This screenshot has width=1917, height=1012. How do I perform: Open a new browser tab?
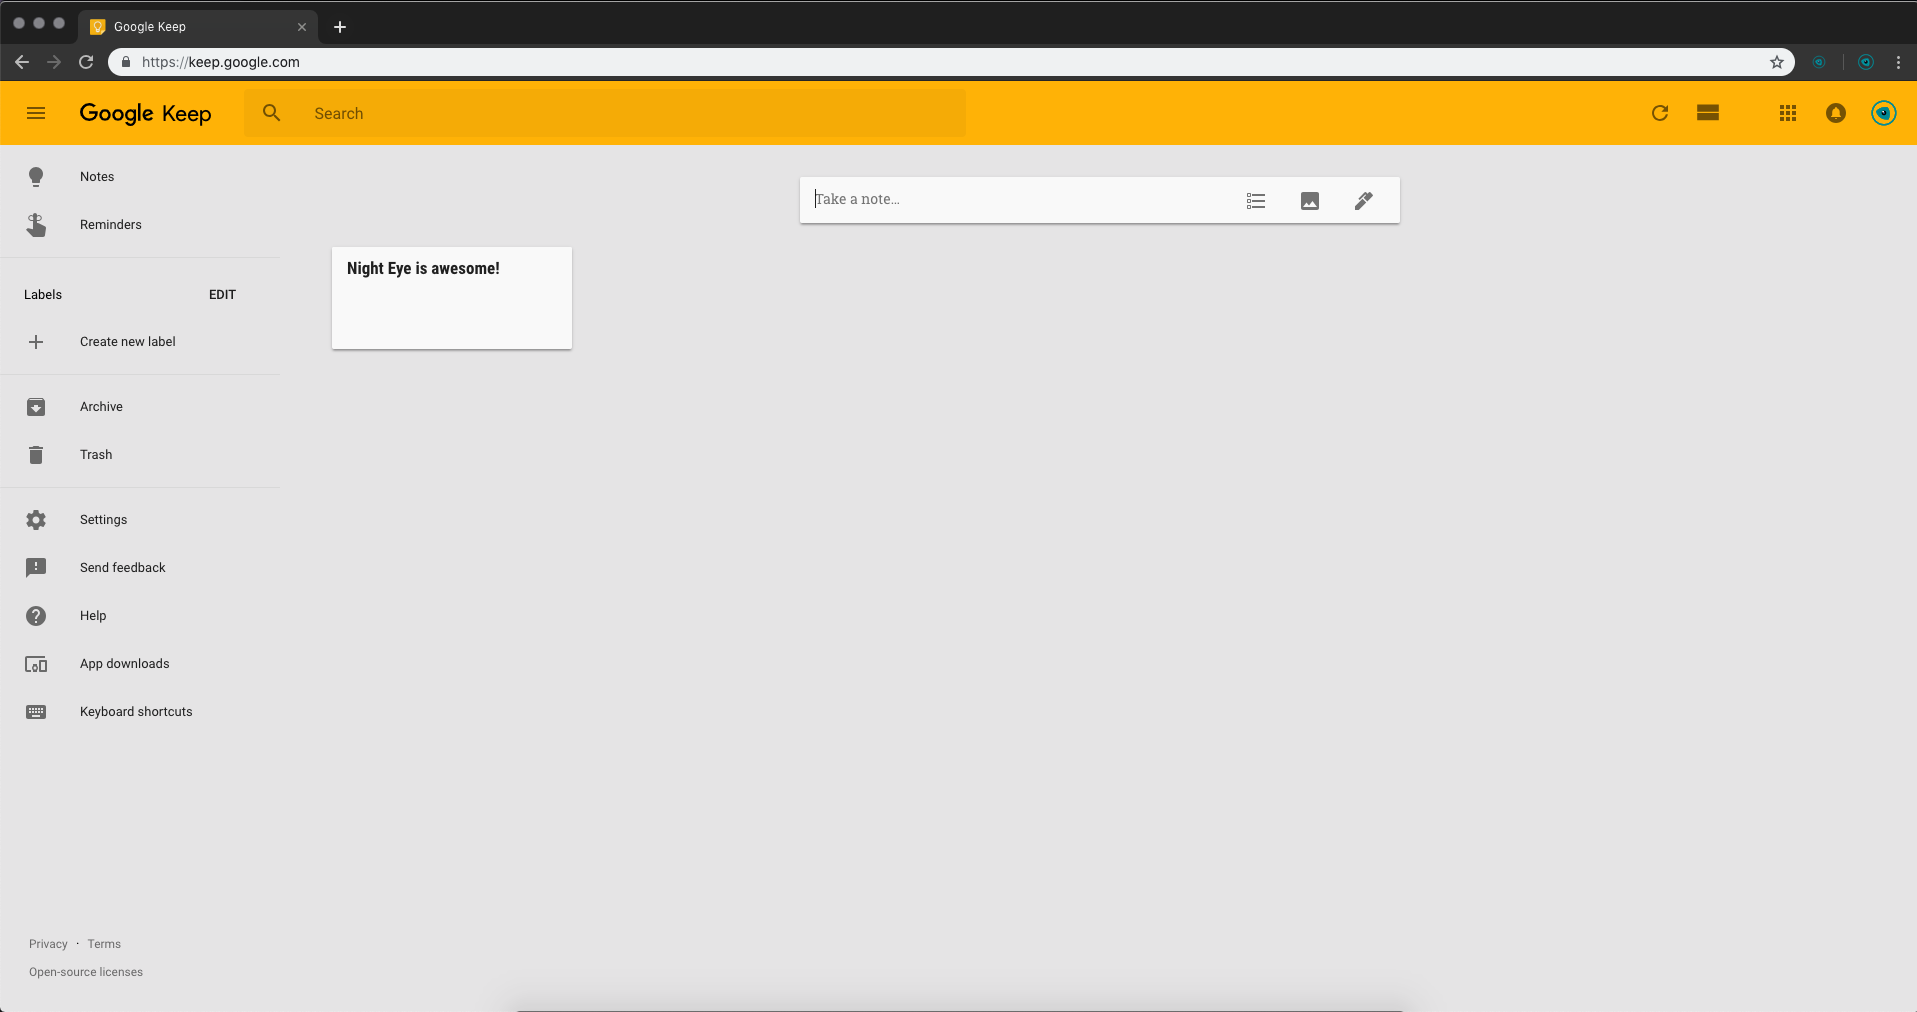[340, 27]
